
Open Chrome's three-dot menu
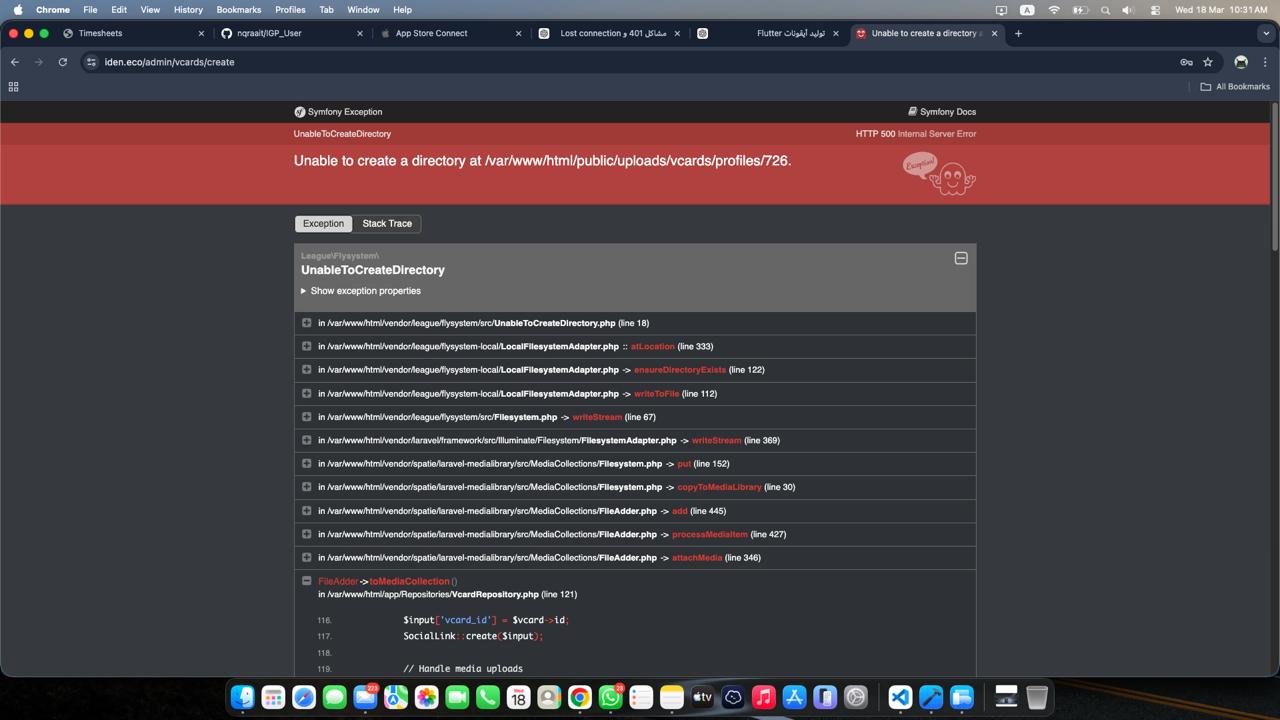(x=1265, y=62)
